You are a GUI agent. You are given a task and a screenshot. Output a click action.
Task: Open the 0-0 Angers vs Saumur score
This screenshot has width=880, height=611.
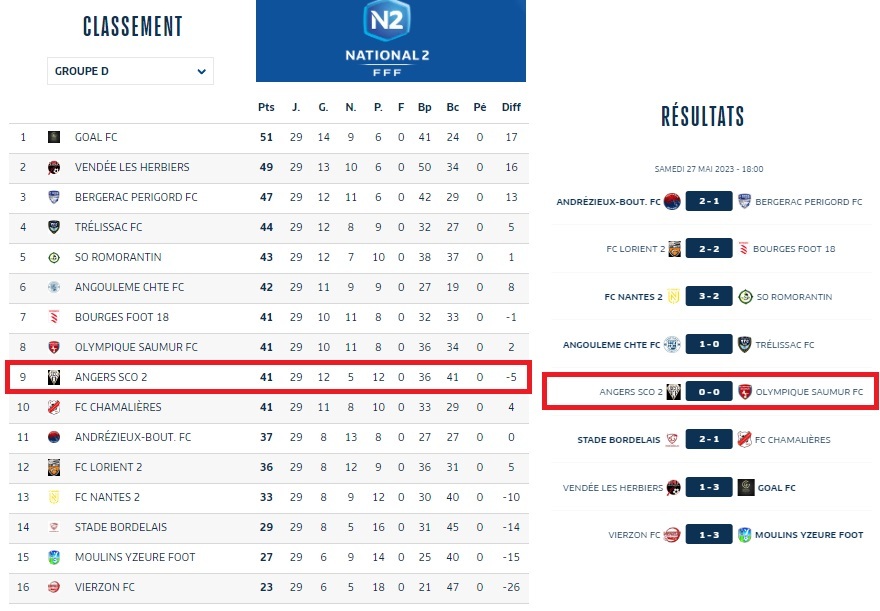point(709,392)
